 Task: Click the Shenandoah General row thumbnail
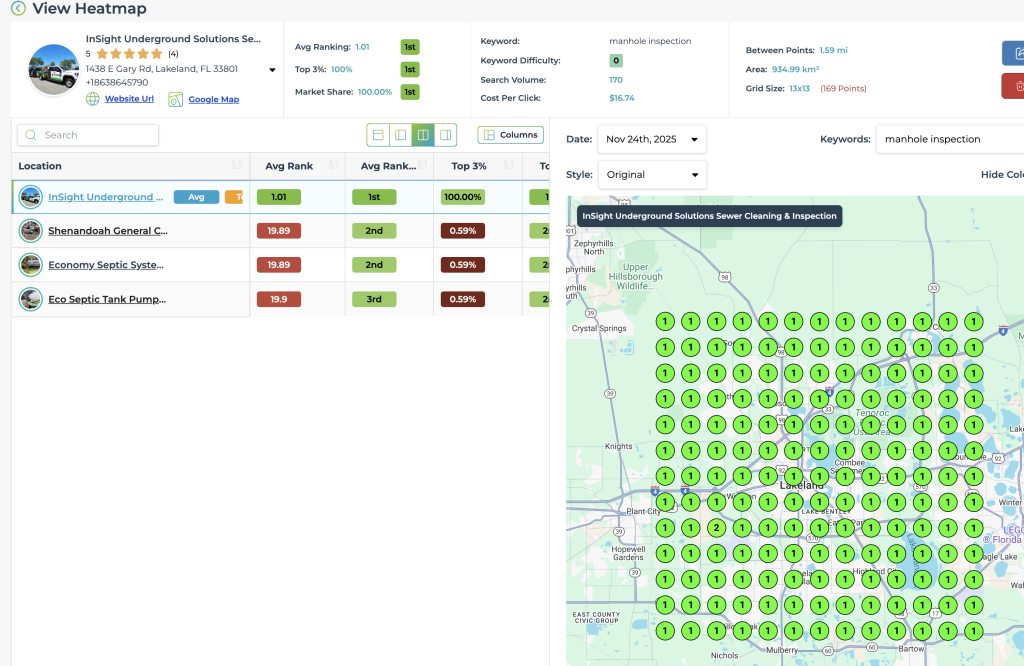31,230
